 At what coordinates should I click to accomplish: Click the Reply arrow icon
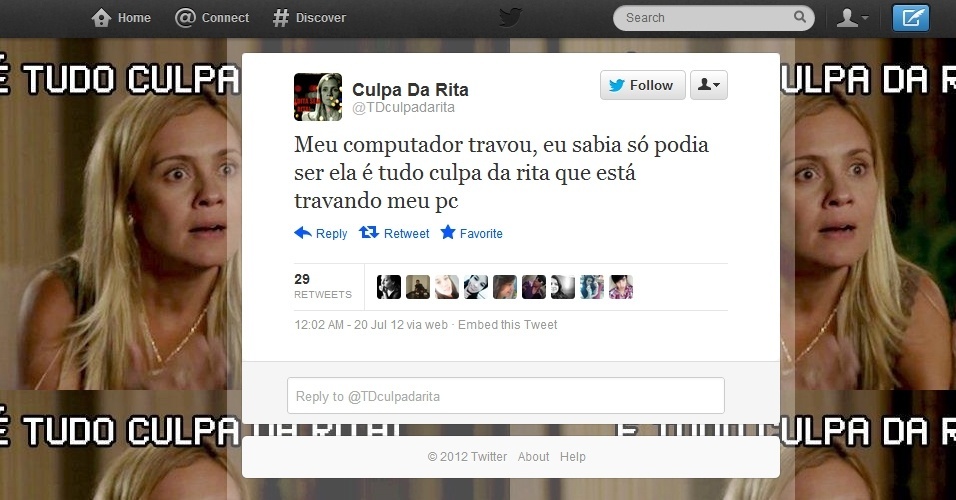303,233
